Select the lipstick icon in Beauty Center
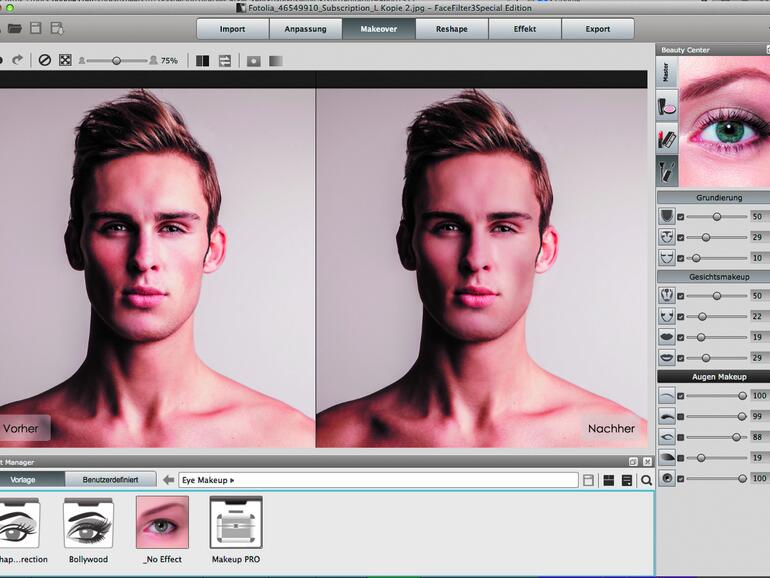770x578 pixels. click(x=667, y=138)
